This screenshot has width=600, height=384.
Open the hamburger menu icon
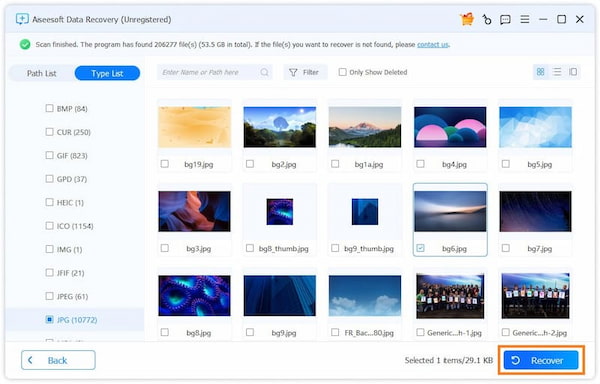point(525,19)
